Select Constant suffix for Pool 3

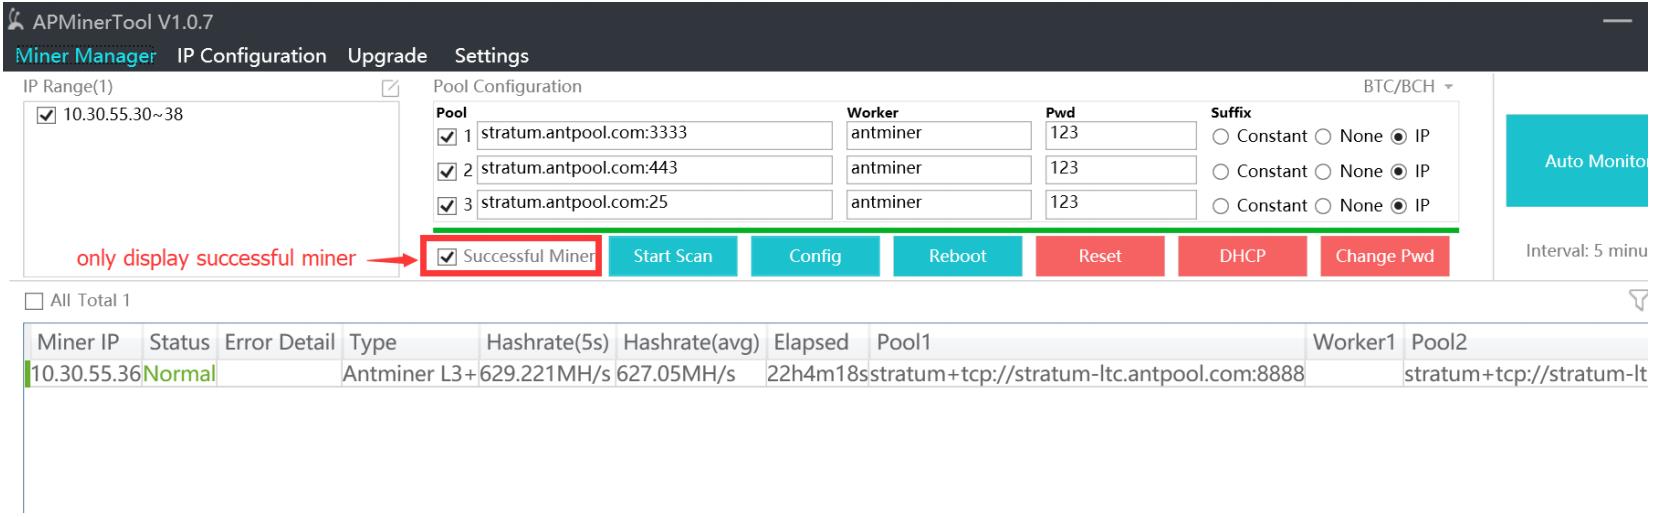[1221, 206]
